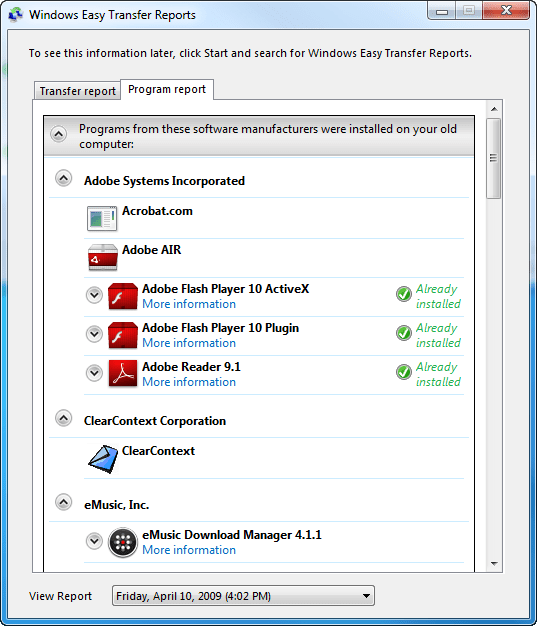Click the vertical scrollbar thumb
The width and height of the screenshot is (537, 626).
coord(493,158)
